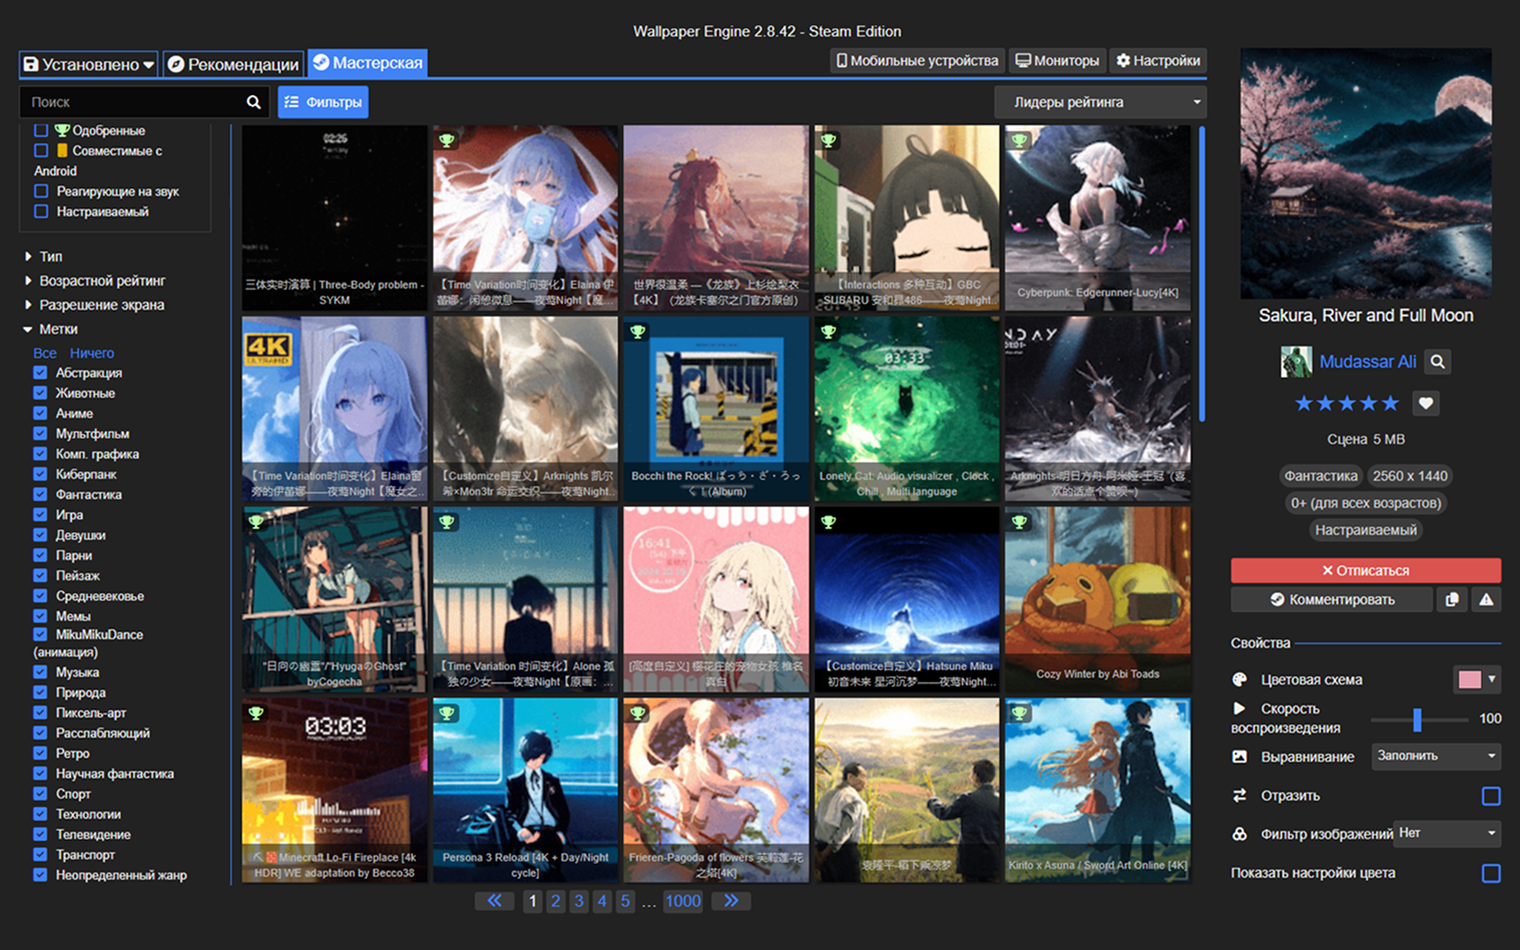Screen dimensions: 1520x950
Task: Click the search magnifier icon in search box
Action: pyautogui.click(x=254, y=102)
